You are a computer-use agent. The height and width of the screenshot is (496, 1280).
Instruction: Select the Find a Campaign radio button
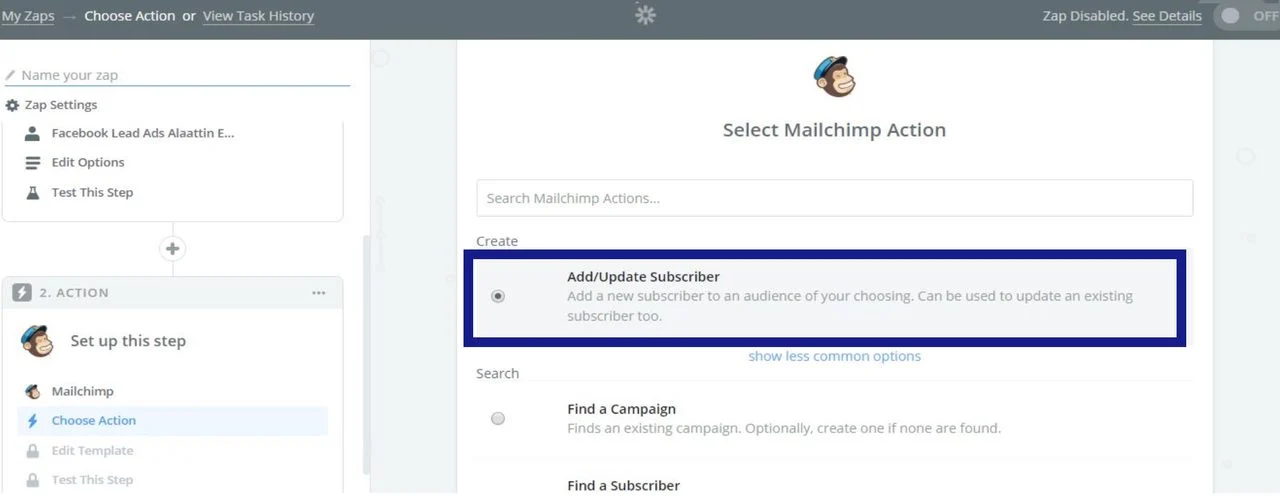click(498, 419)
